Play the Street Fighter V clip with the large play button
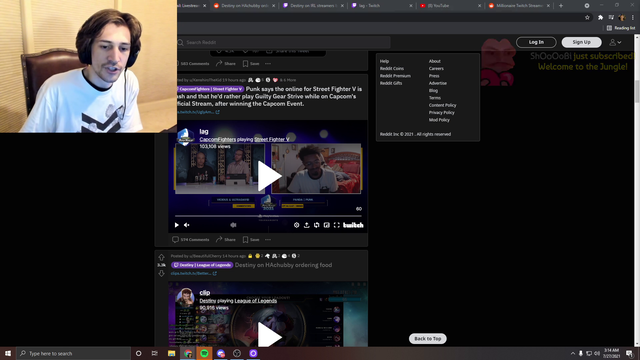Image resolution: width=640 pixels, height=360 pixels. click(269, 176)
